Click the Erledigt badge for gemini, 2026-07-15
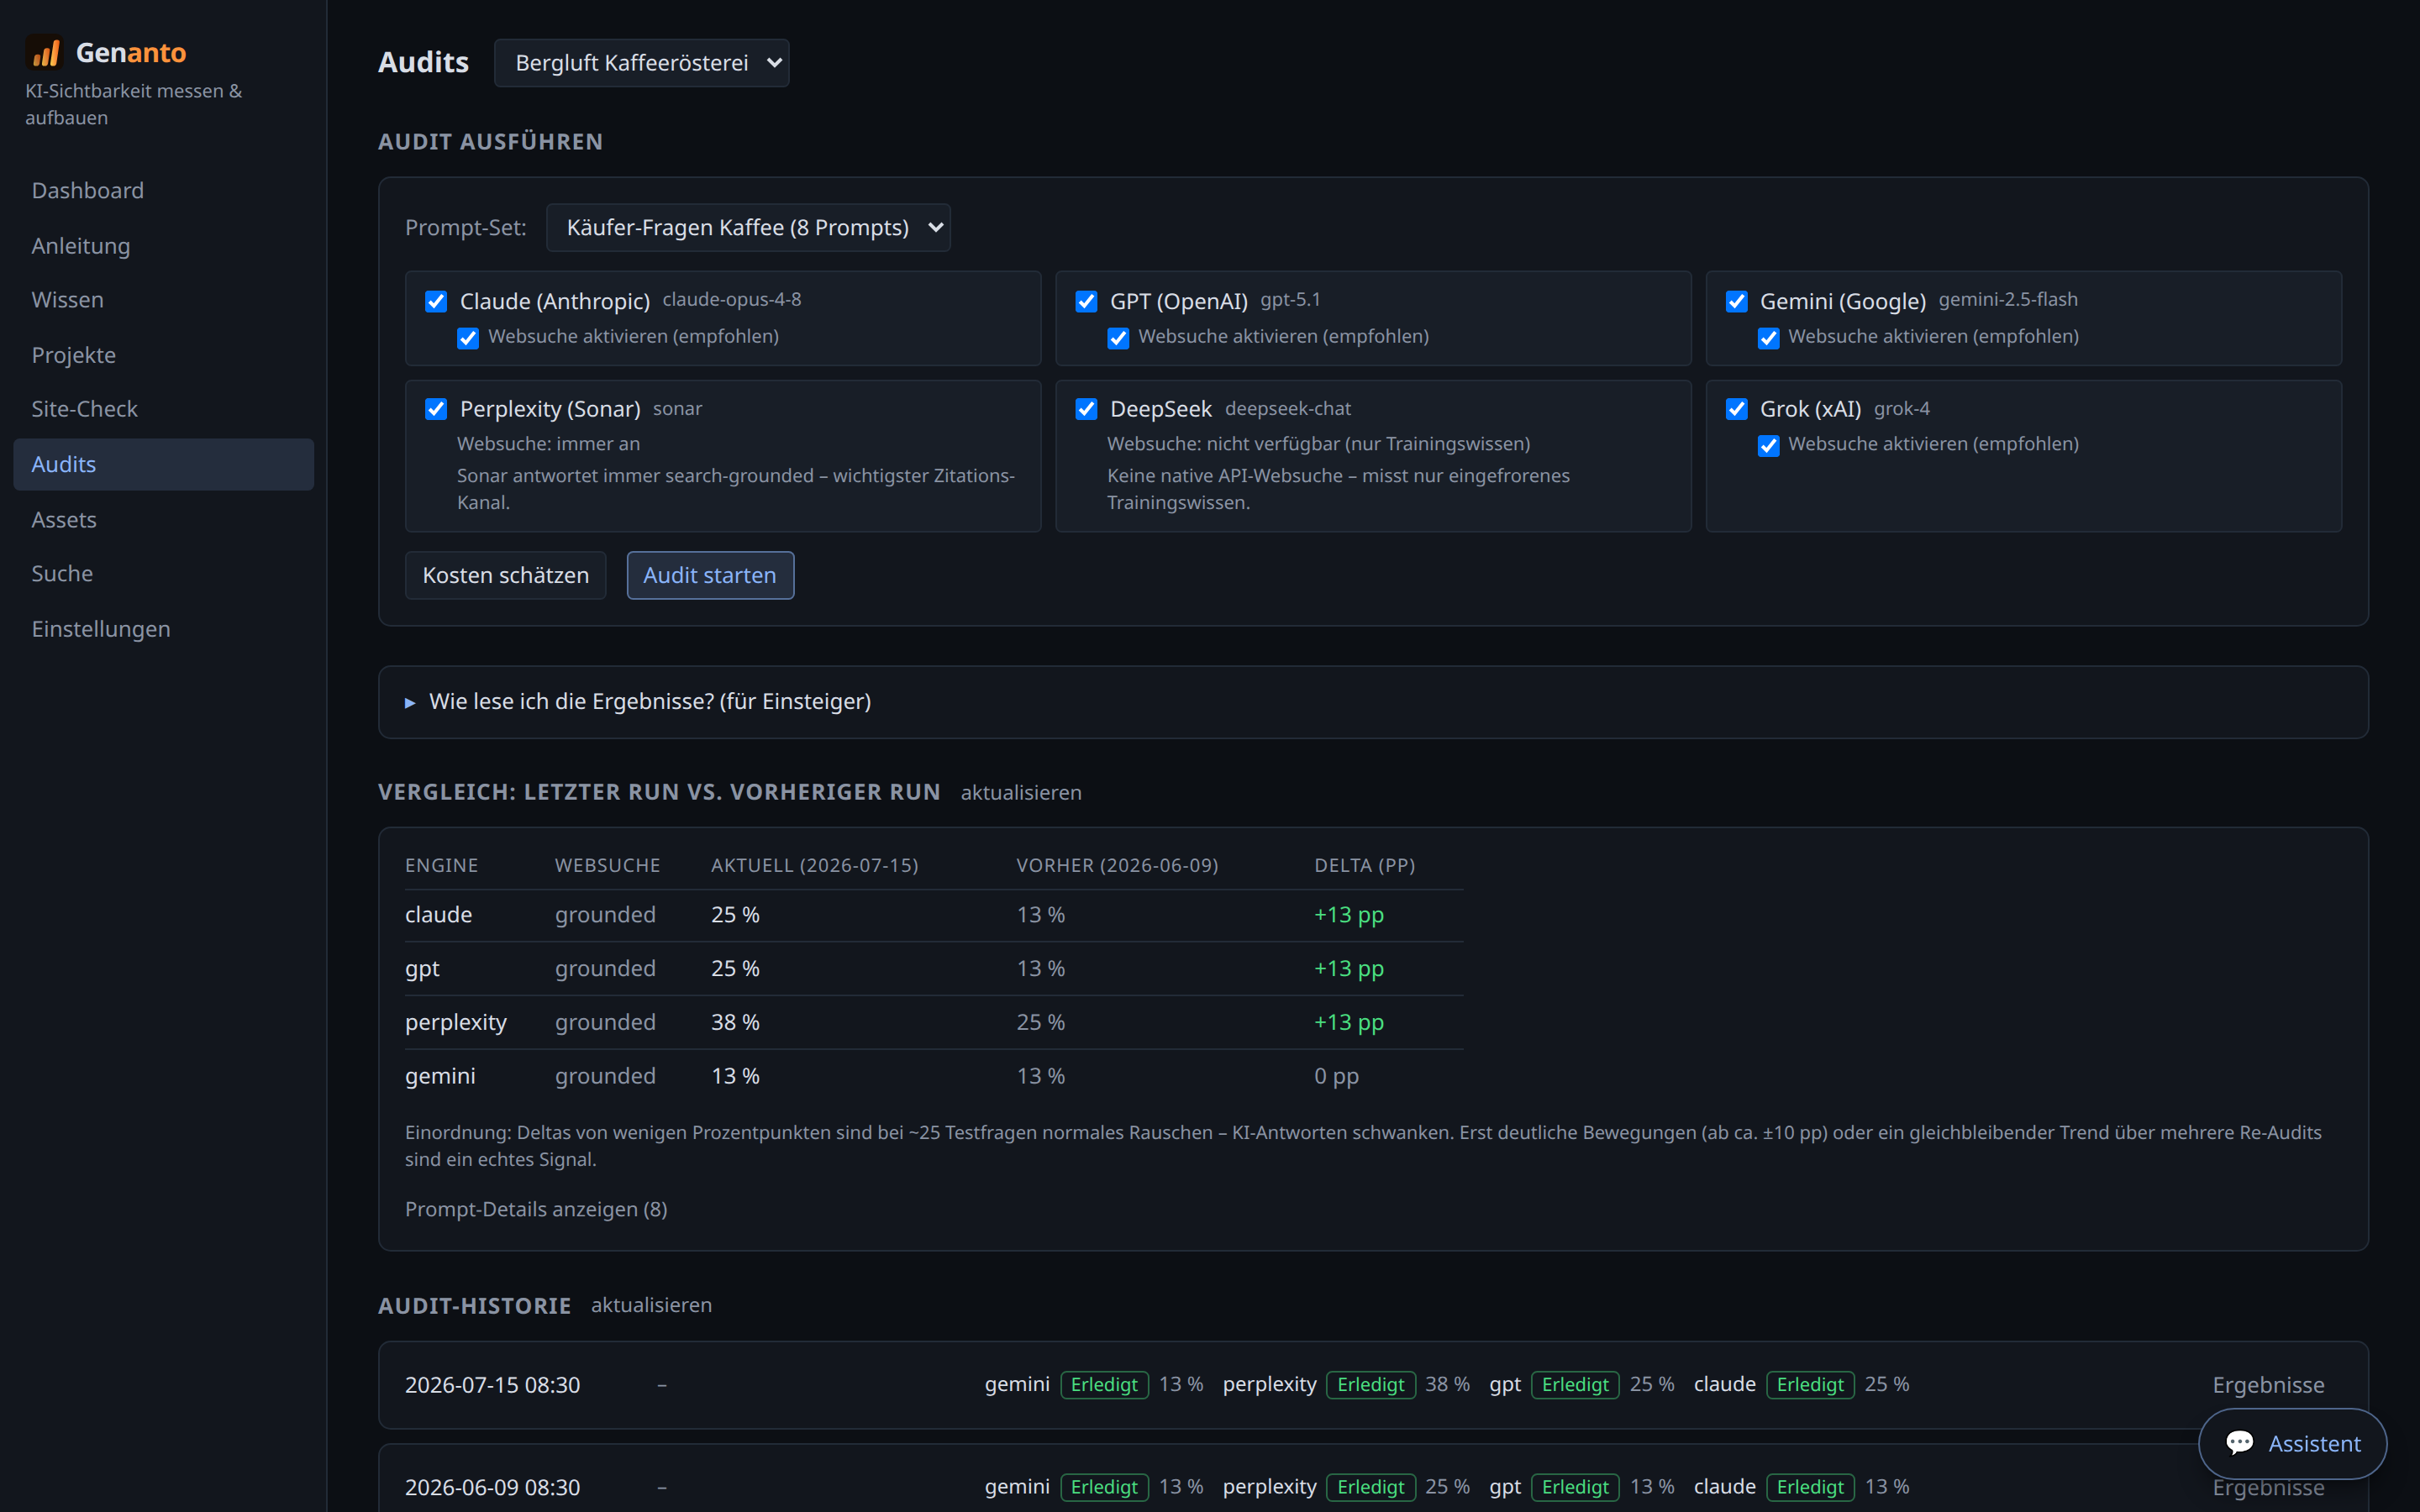This screenshot has height=1512, width=2420. [1104, 1385]
